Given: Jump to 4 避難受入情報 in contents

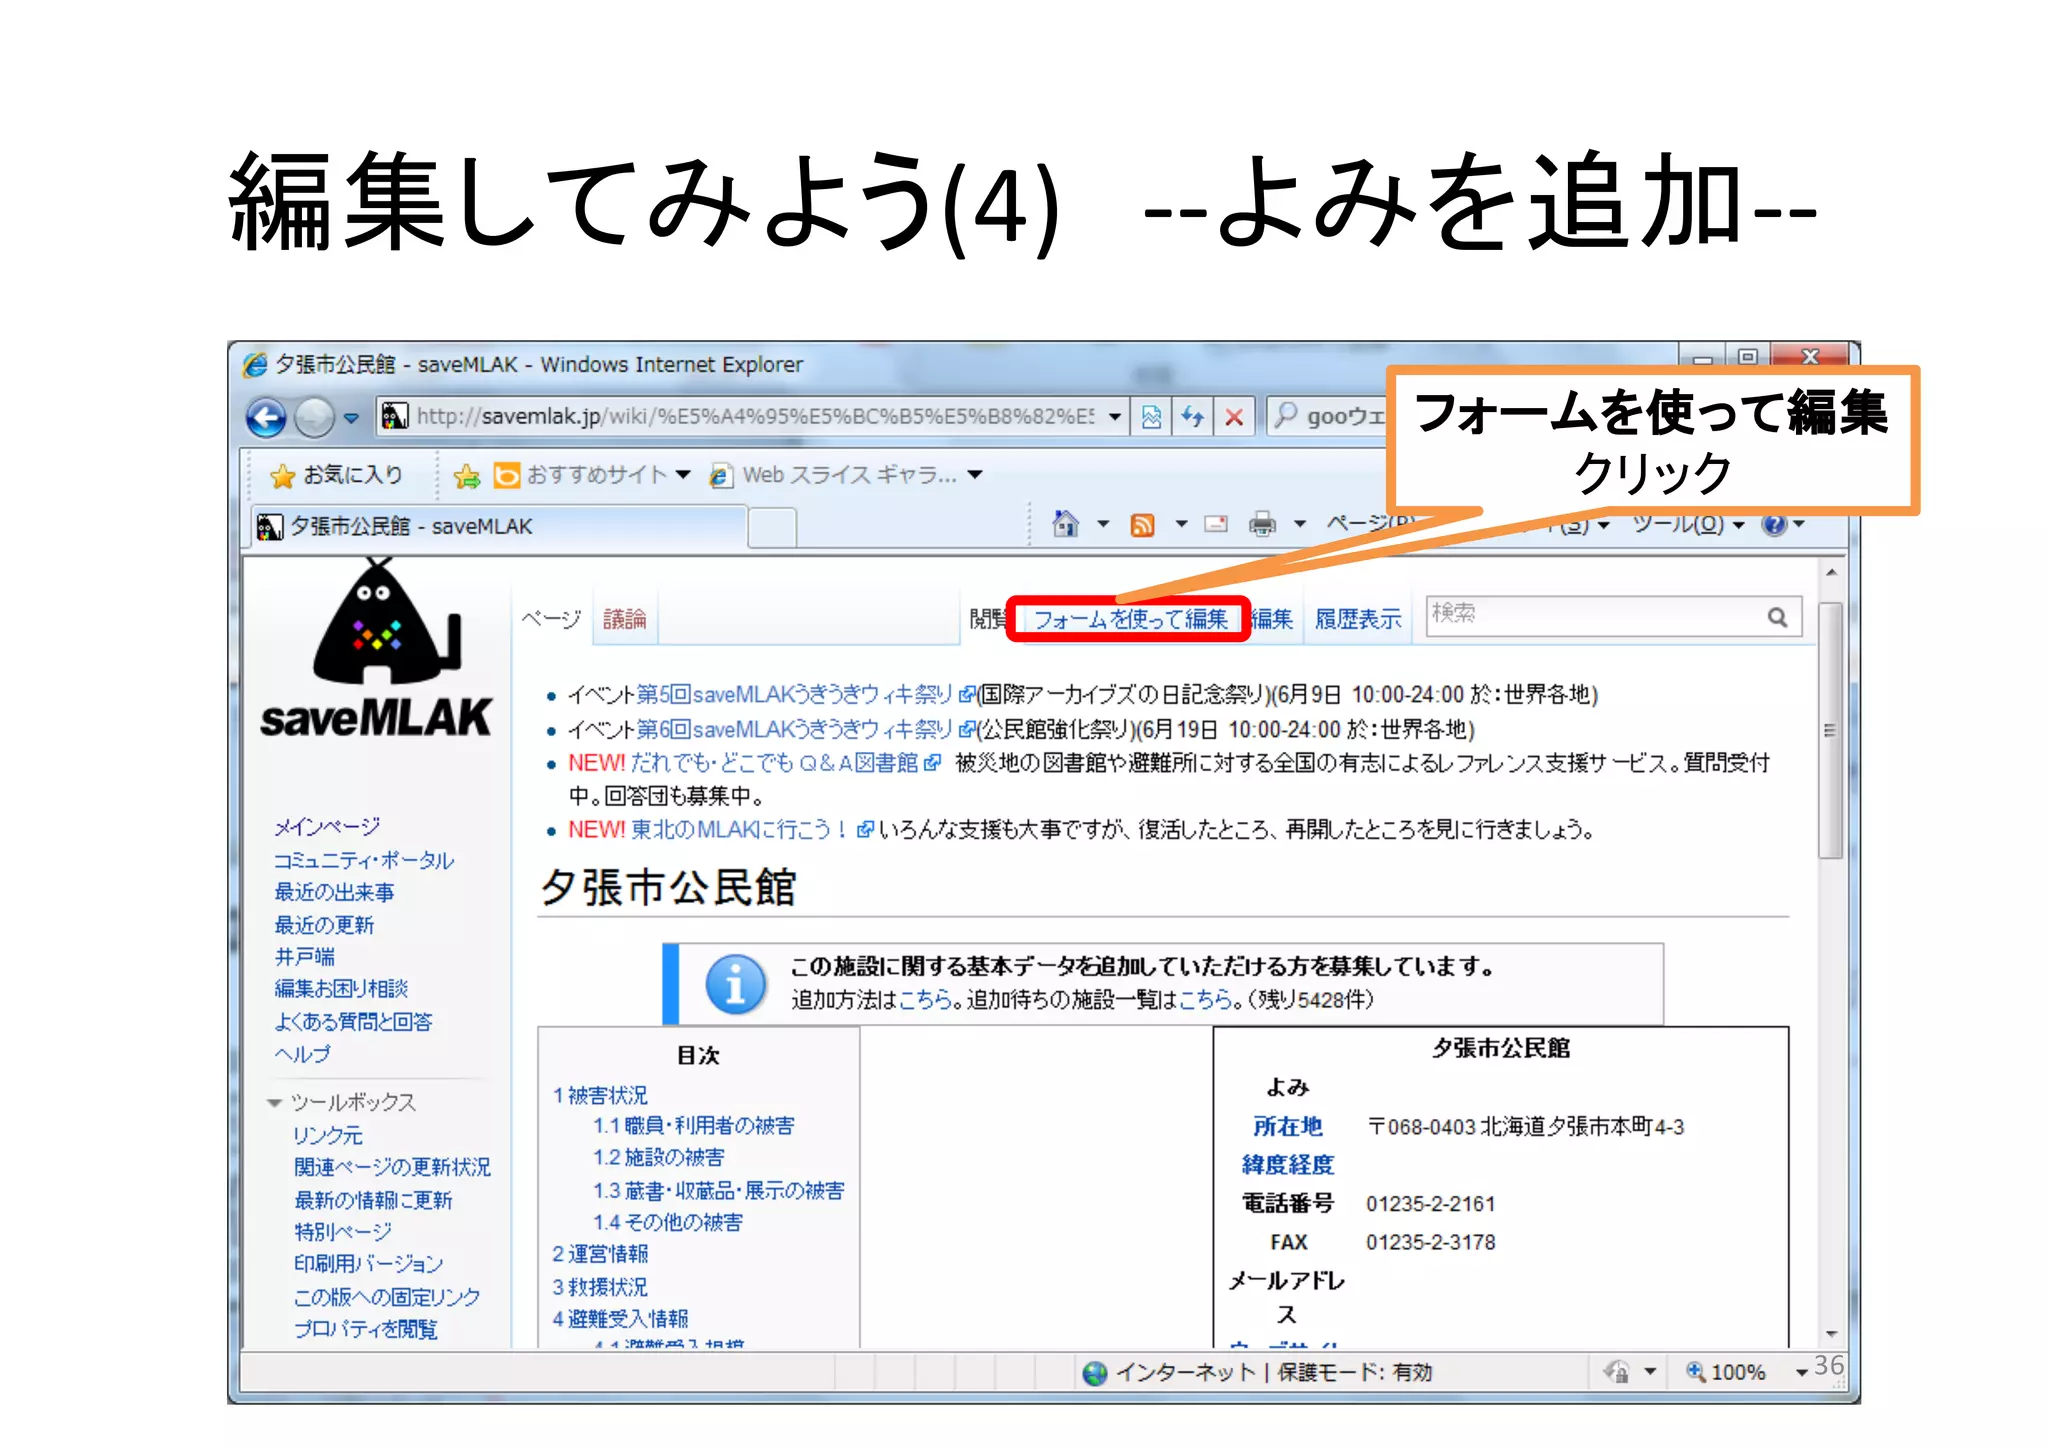Looking at the screenshot, I should click(620, 1319).
